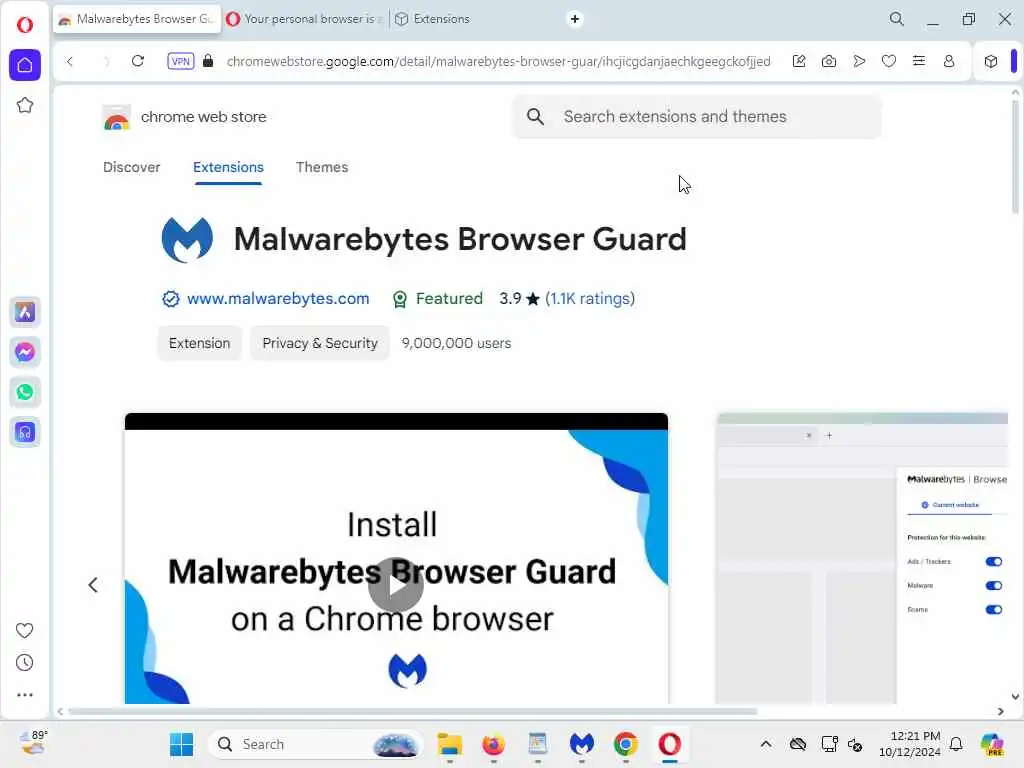Image resolution: width=1024 pixels, height=768 pixels.
Task: Click the taskbar Search box
Action: click(x=315, y=744)
